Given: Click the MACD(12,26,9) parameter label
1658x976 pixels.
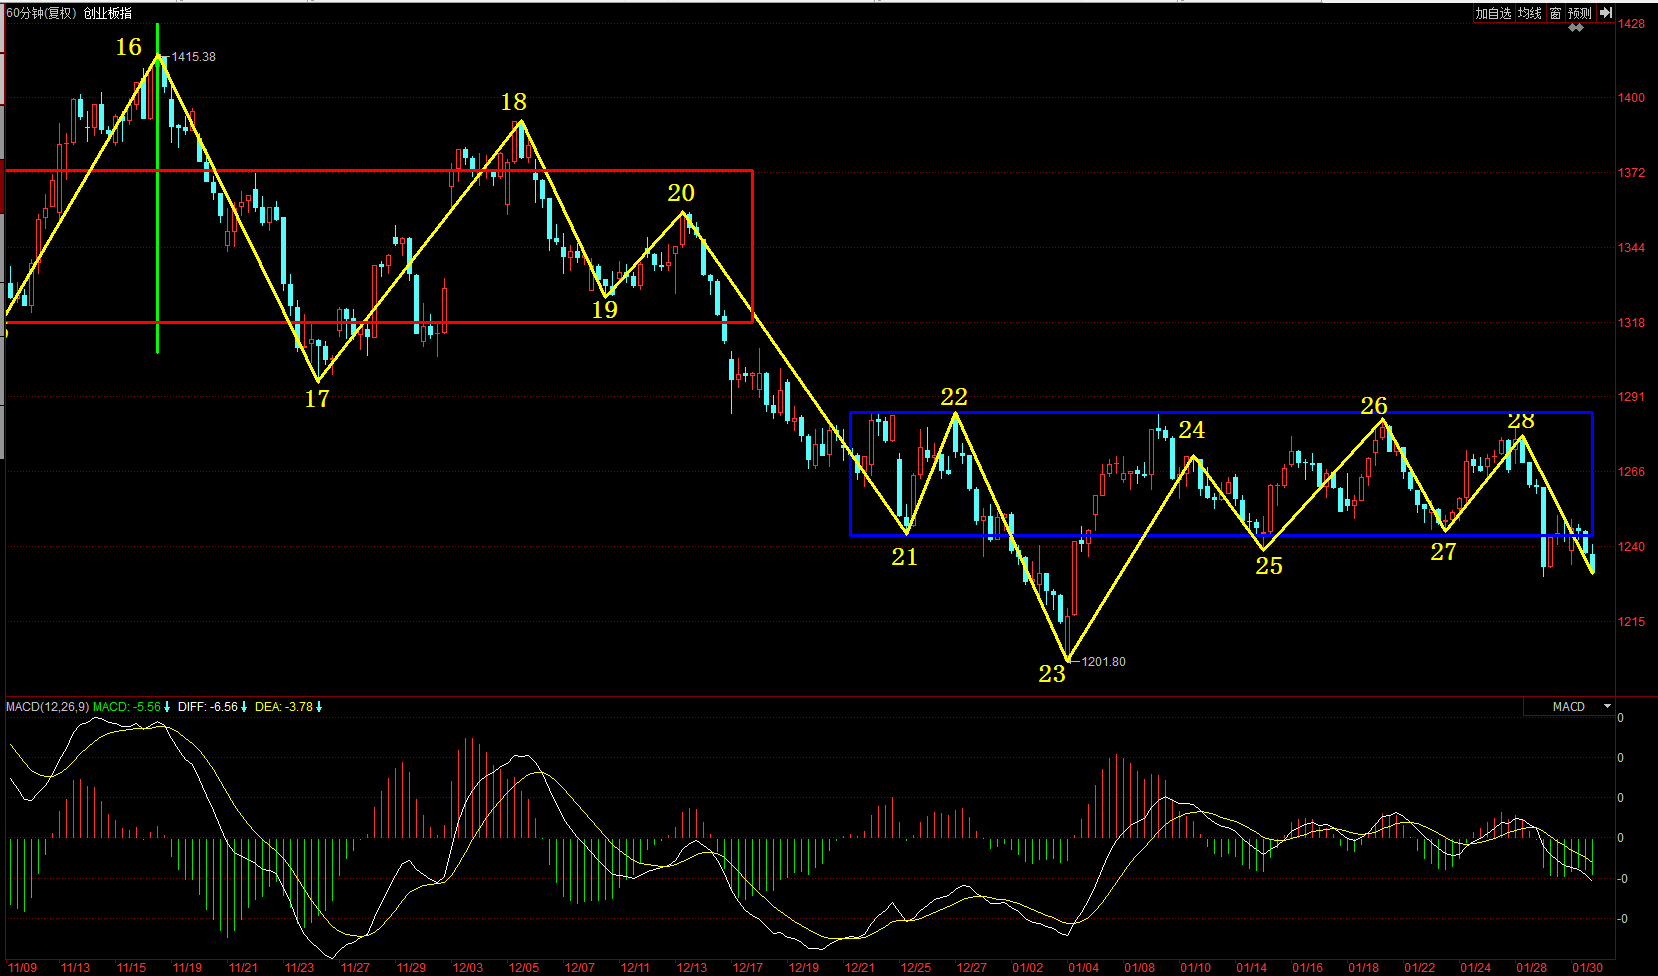Looking at the screenshot, I should pos(47,707).
